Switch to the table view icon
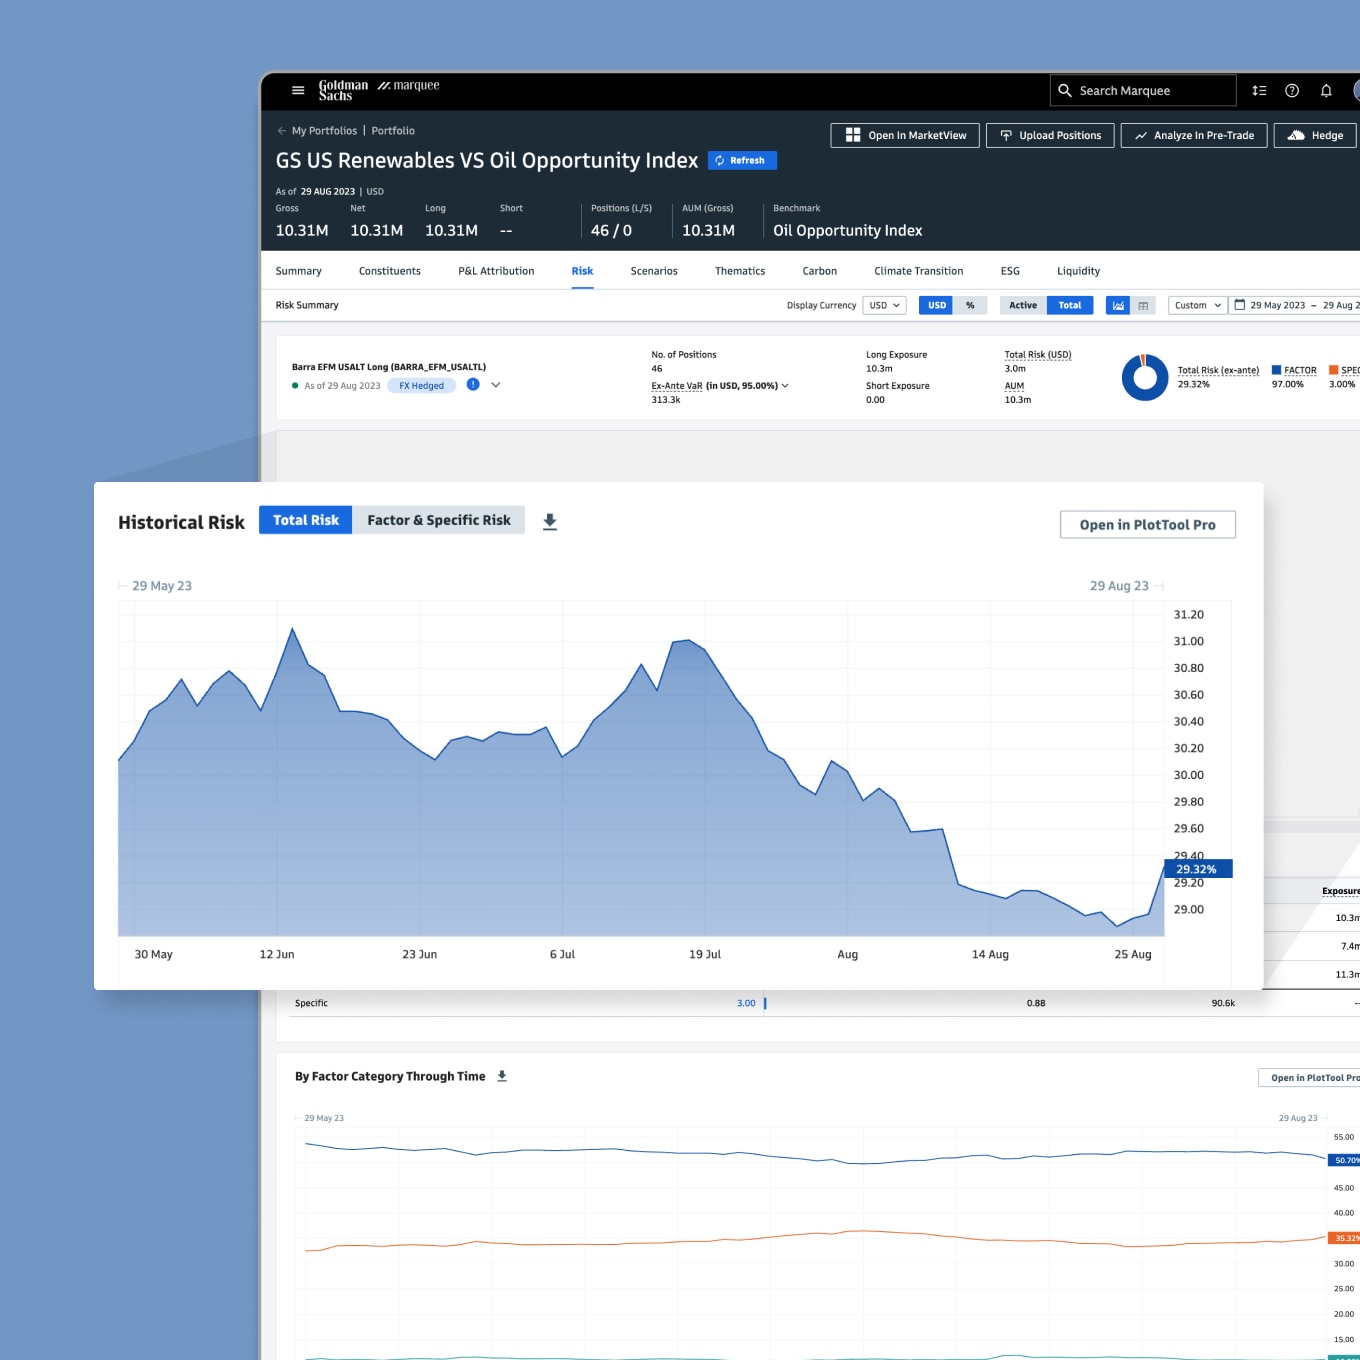 click(x=1143, y=305)
